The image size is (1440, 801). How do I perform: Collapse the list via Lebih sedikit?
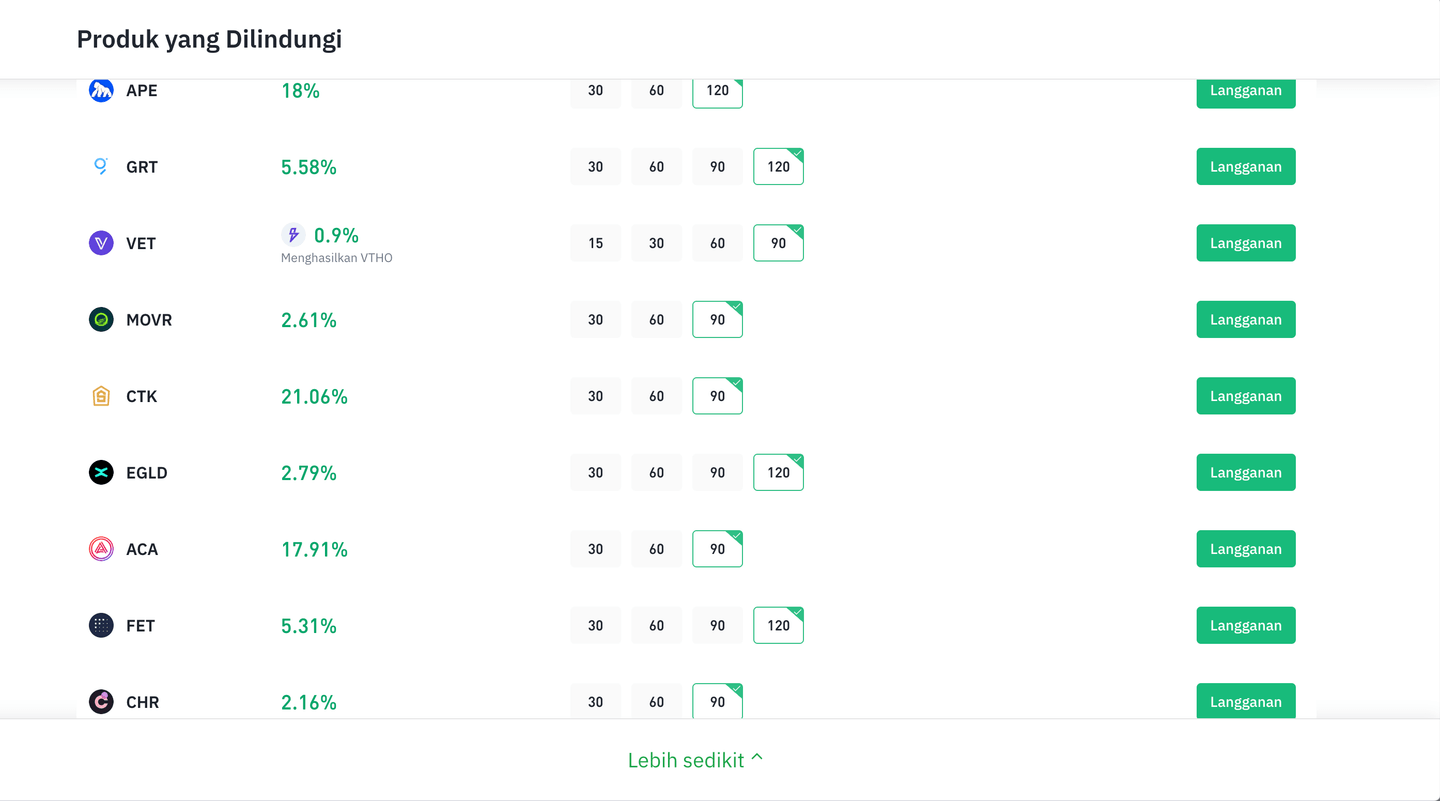[686, 759]
